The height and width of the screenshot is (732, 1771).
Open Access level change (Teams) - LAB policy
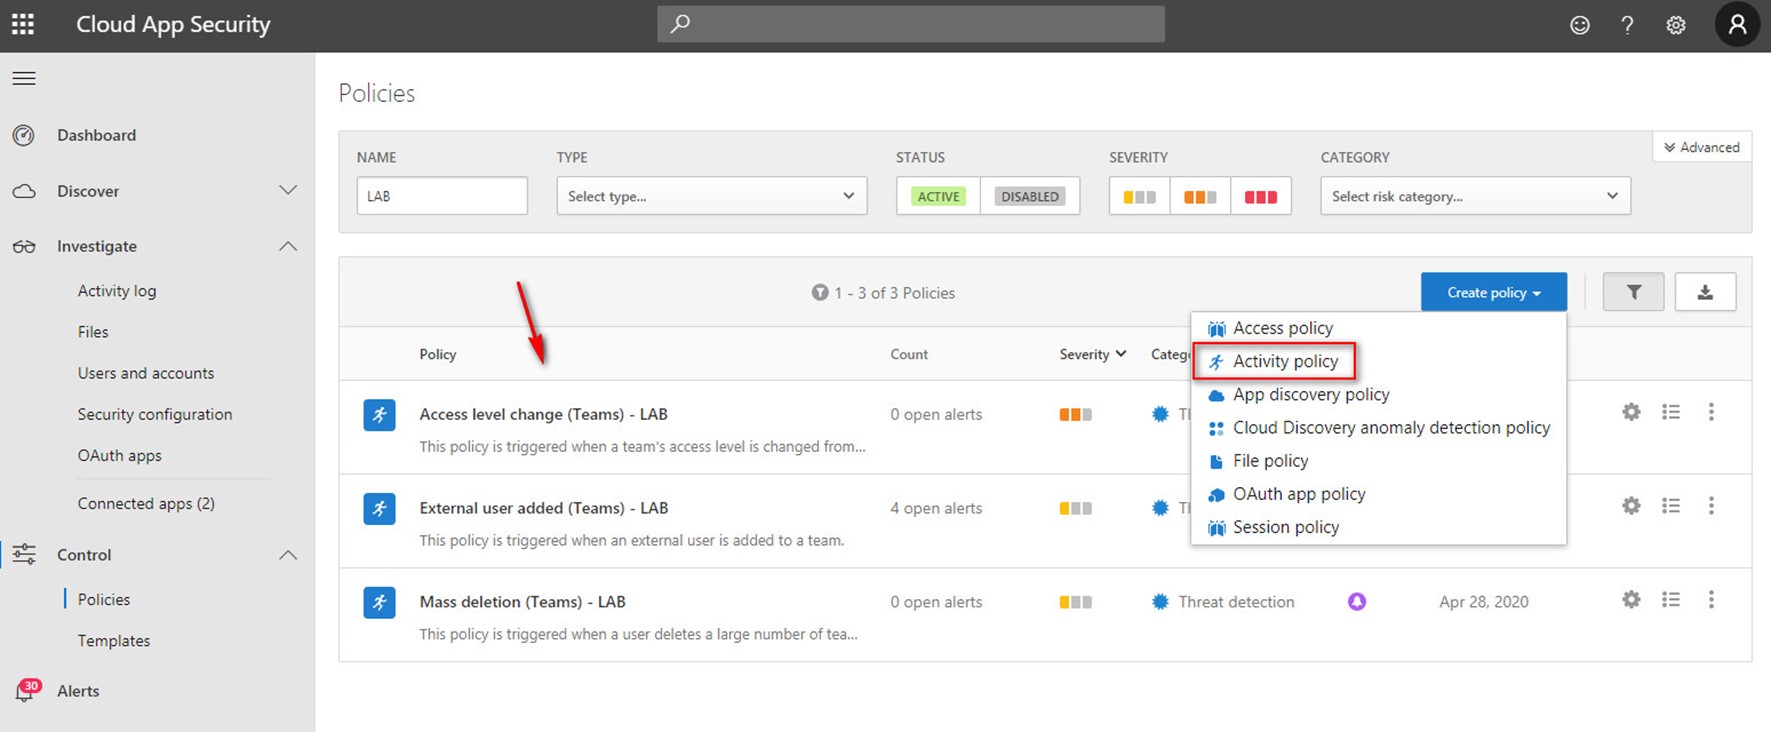pos(544,414)
